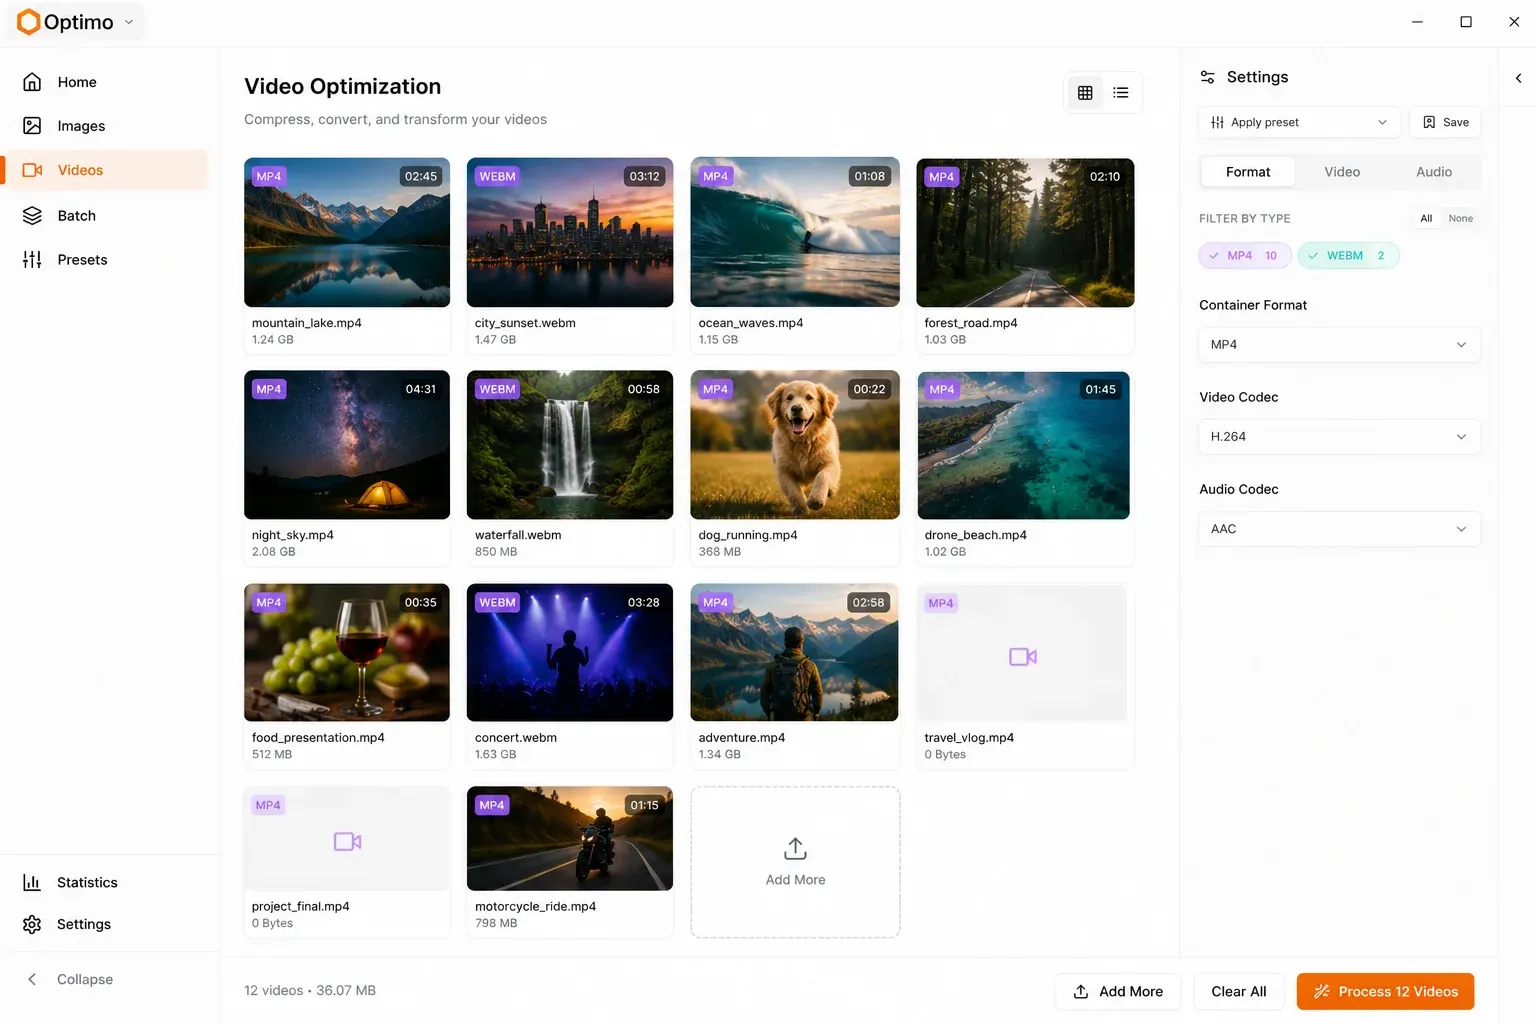Select None in type filter

pos(1461,218)
